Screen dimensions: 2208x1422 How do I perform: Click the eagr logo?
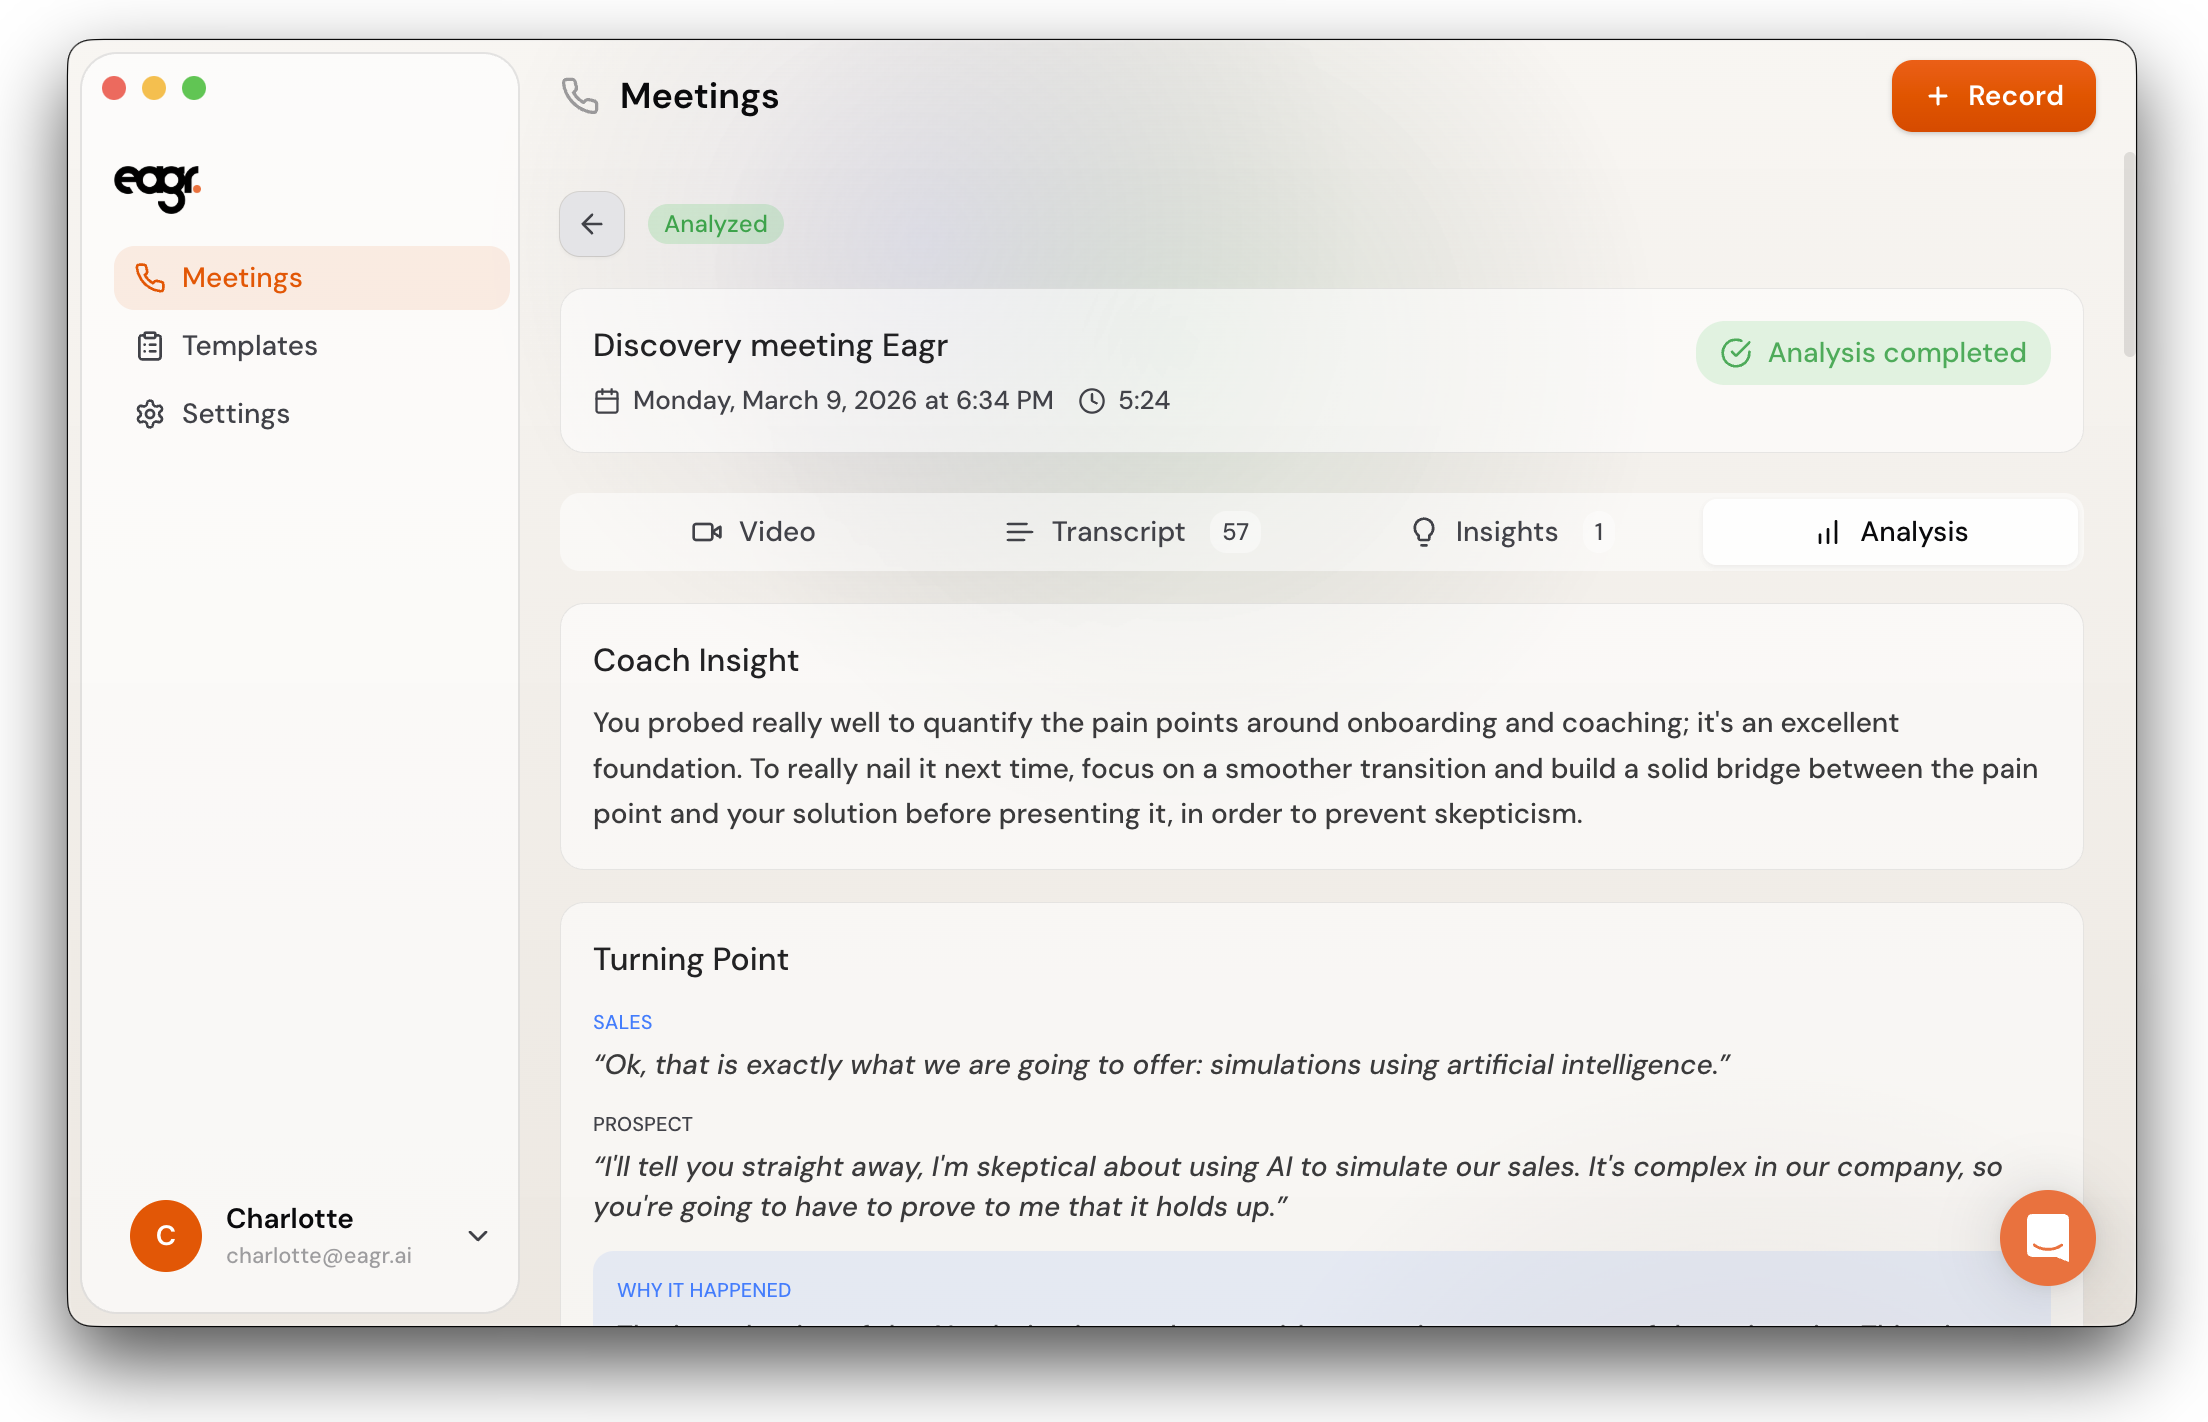coord(157,187)
